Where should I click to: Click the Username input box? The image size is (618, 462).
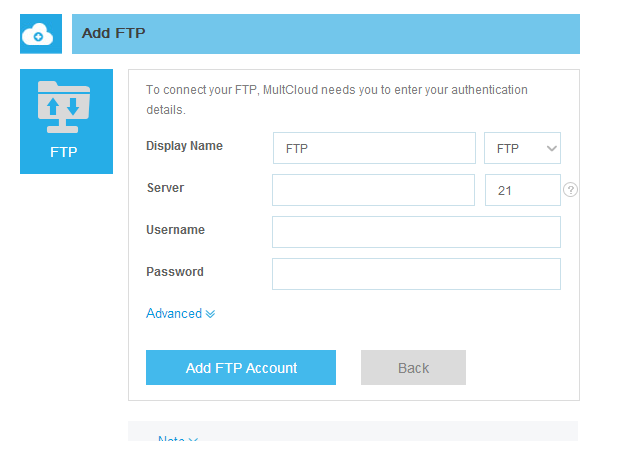point(416,232)
